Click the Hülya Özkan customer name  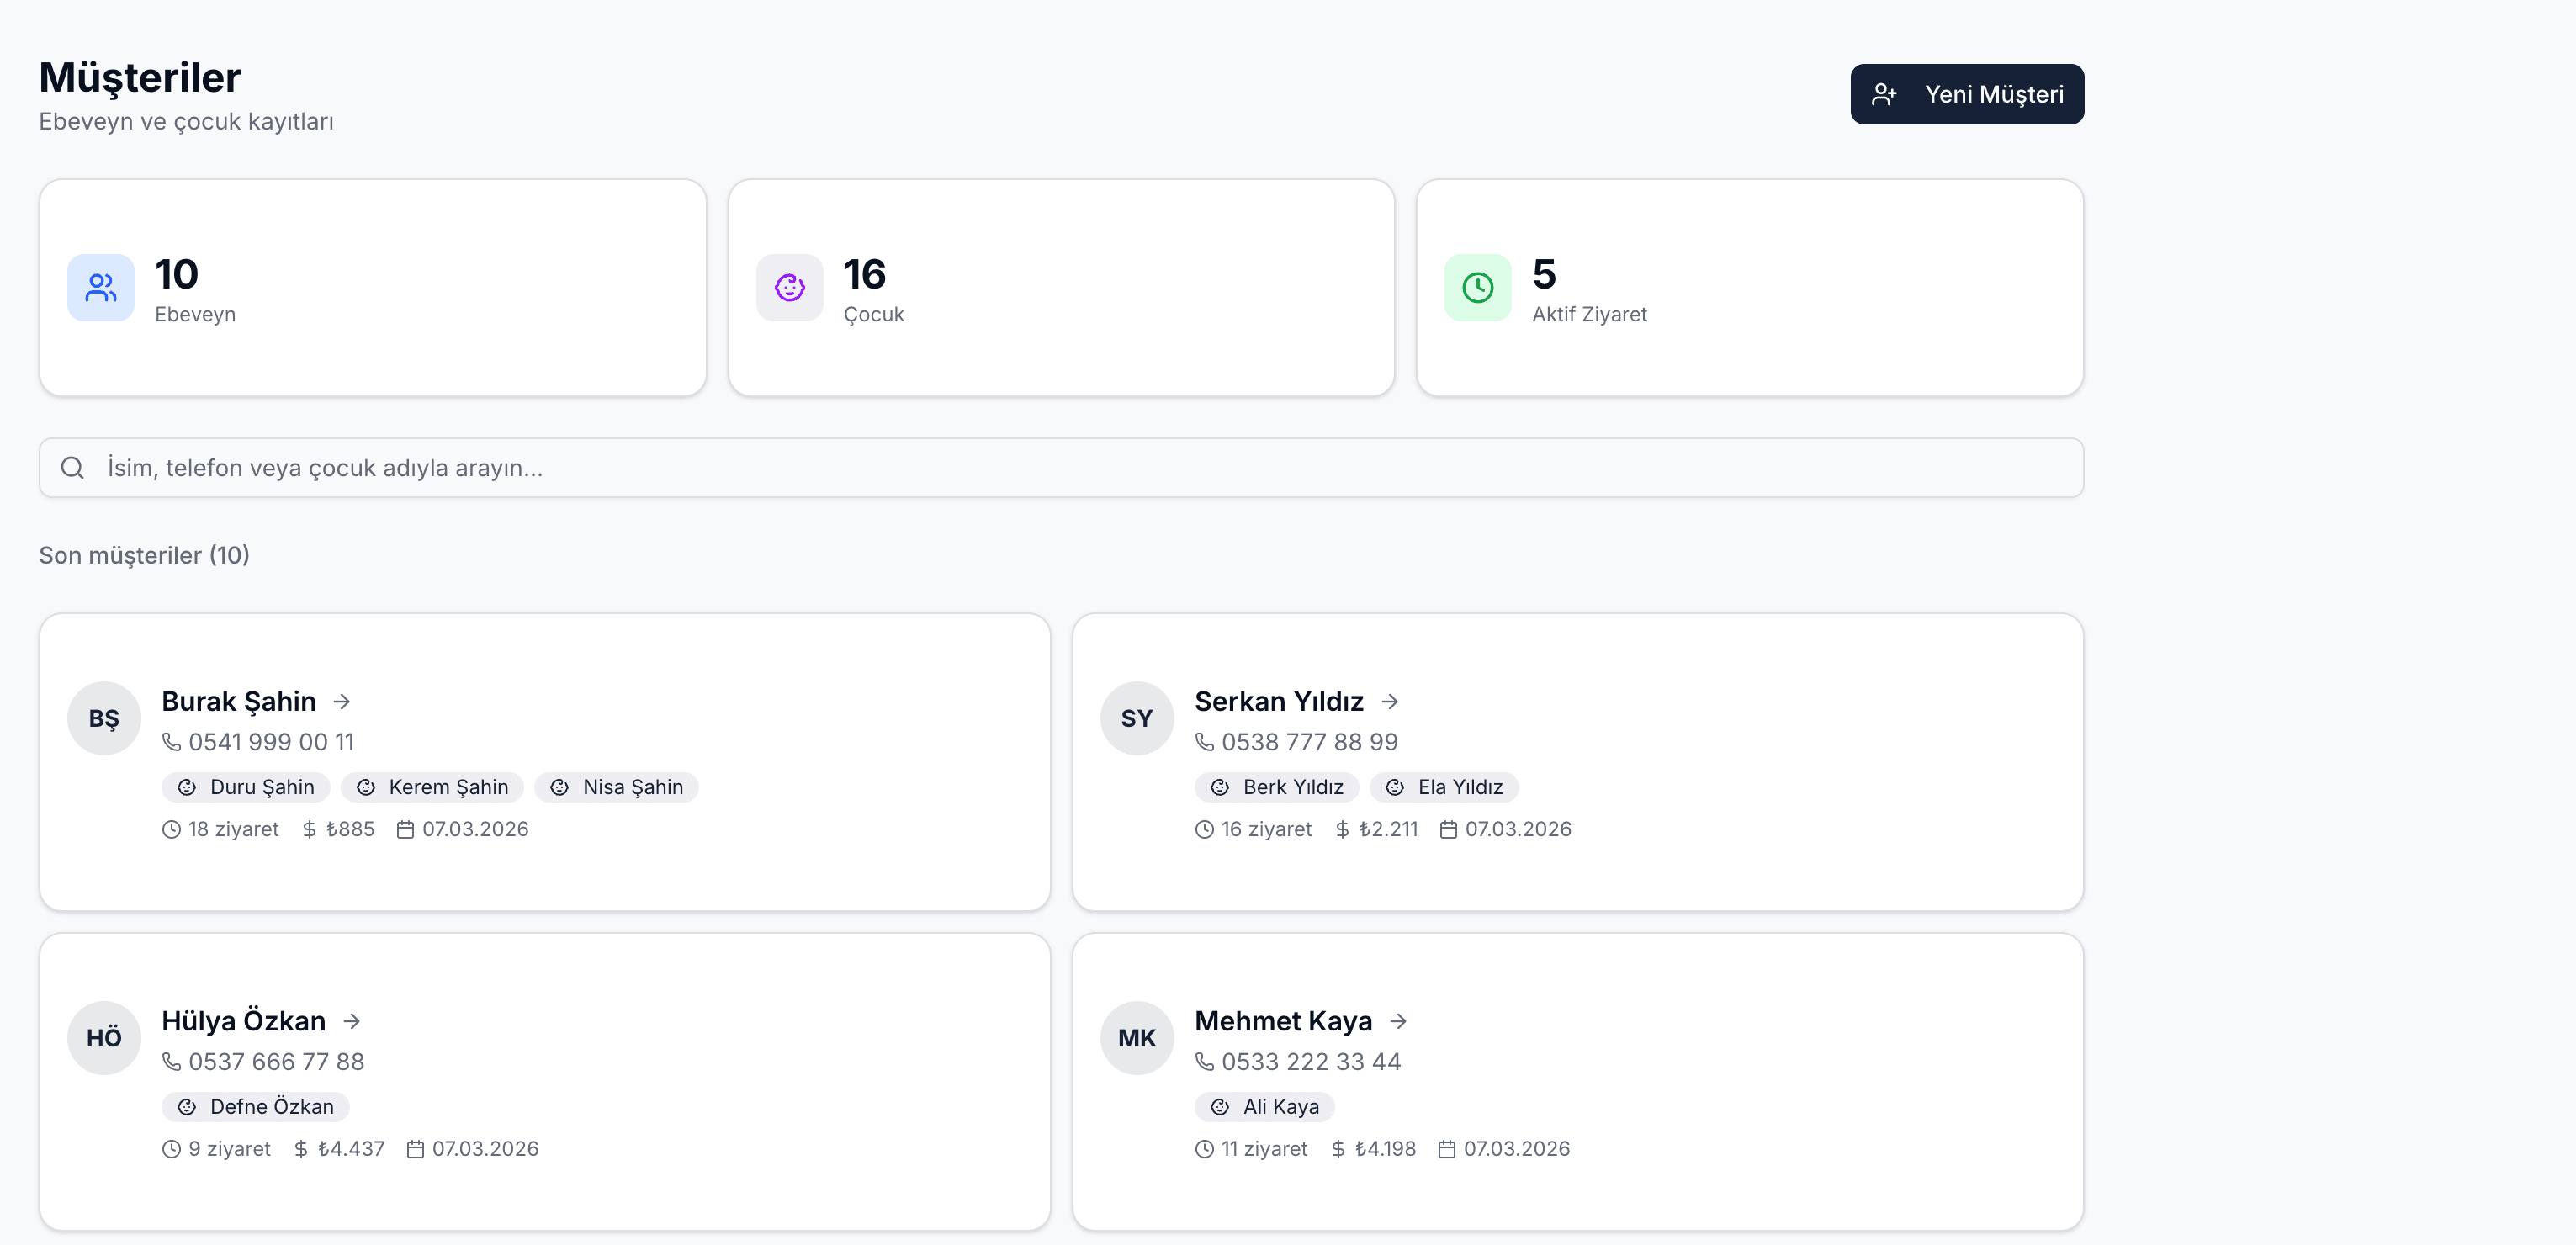[x=243, y=1021]
